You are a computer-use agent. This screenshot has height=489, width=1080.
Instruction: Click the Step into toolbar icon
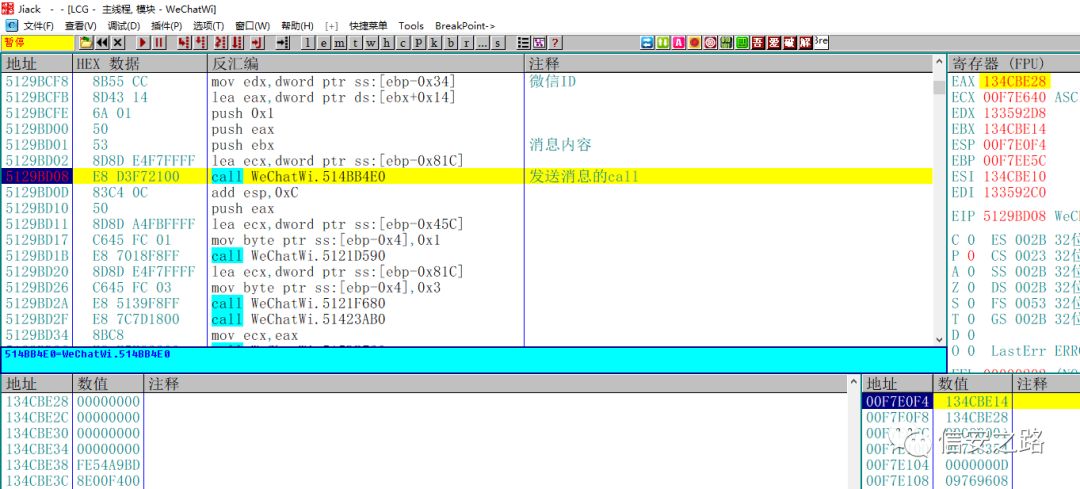pyautogui.click(x=184, y=43)
